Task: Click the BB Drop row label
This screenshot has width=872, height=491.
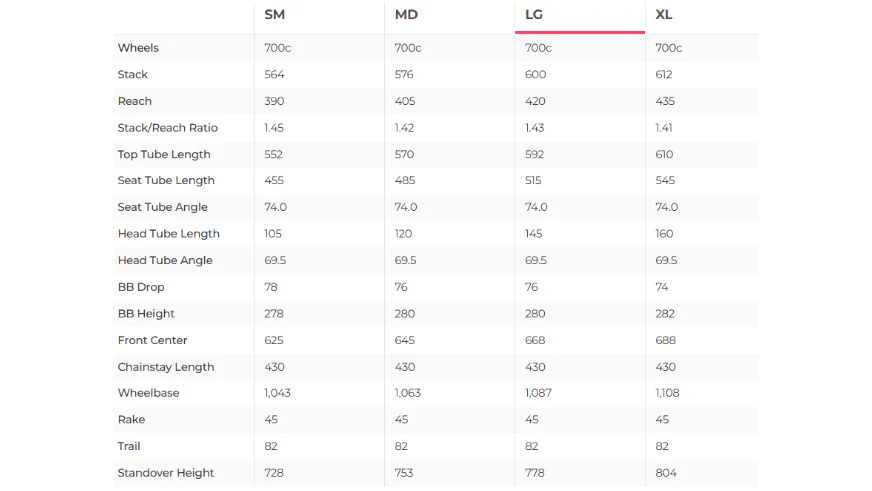Action: click(141, 287)
